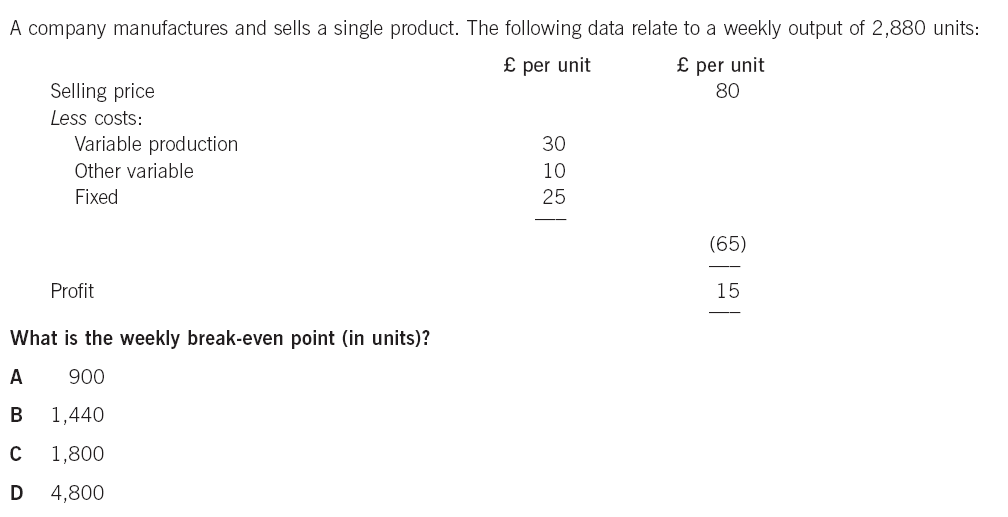Click the Profit row label

tap(72, 291)
